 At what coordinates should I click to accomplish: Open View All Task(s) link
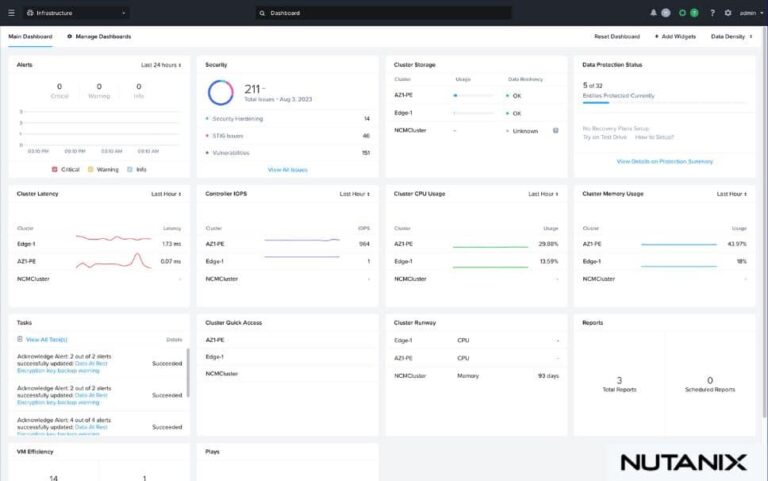47,339
